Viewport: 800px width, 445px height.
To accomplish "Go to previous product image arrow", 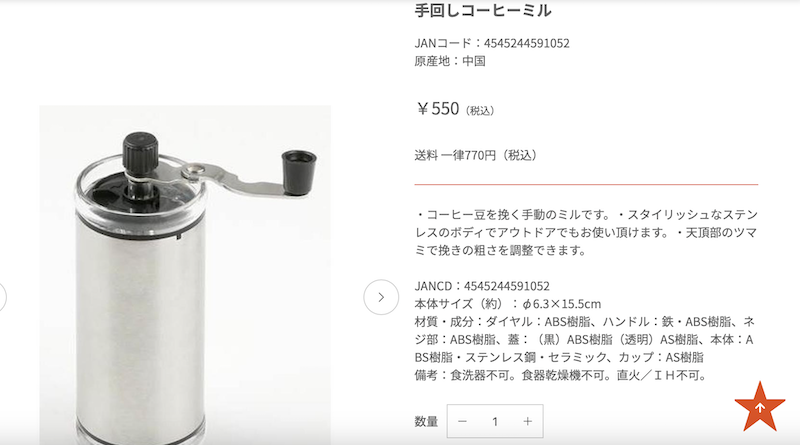I will pos(2,297).
